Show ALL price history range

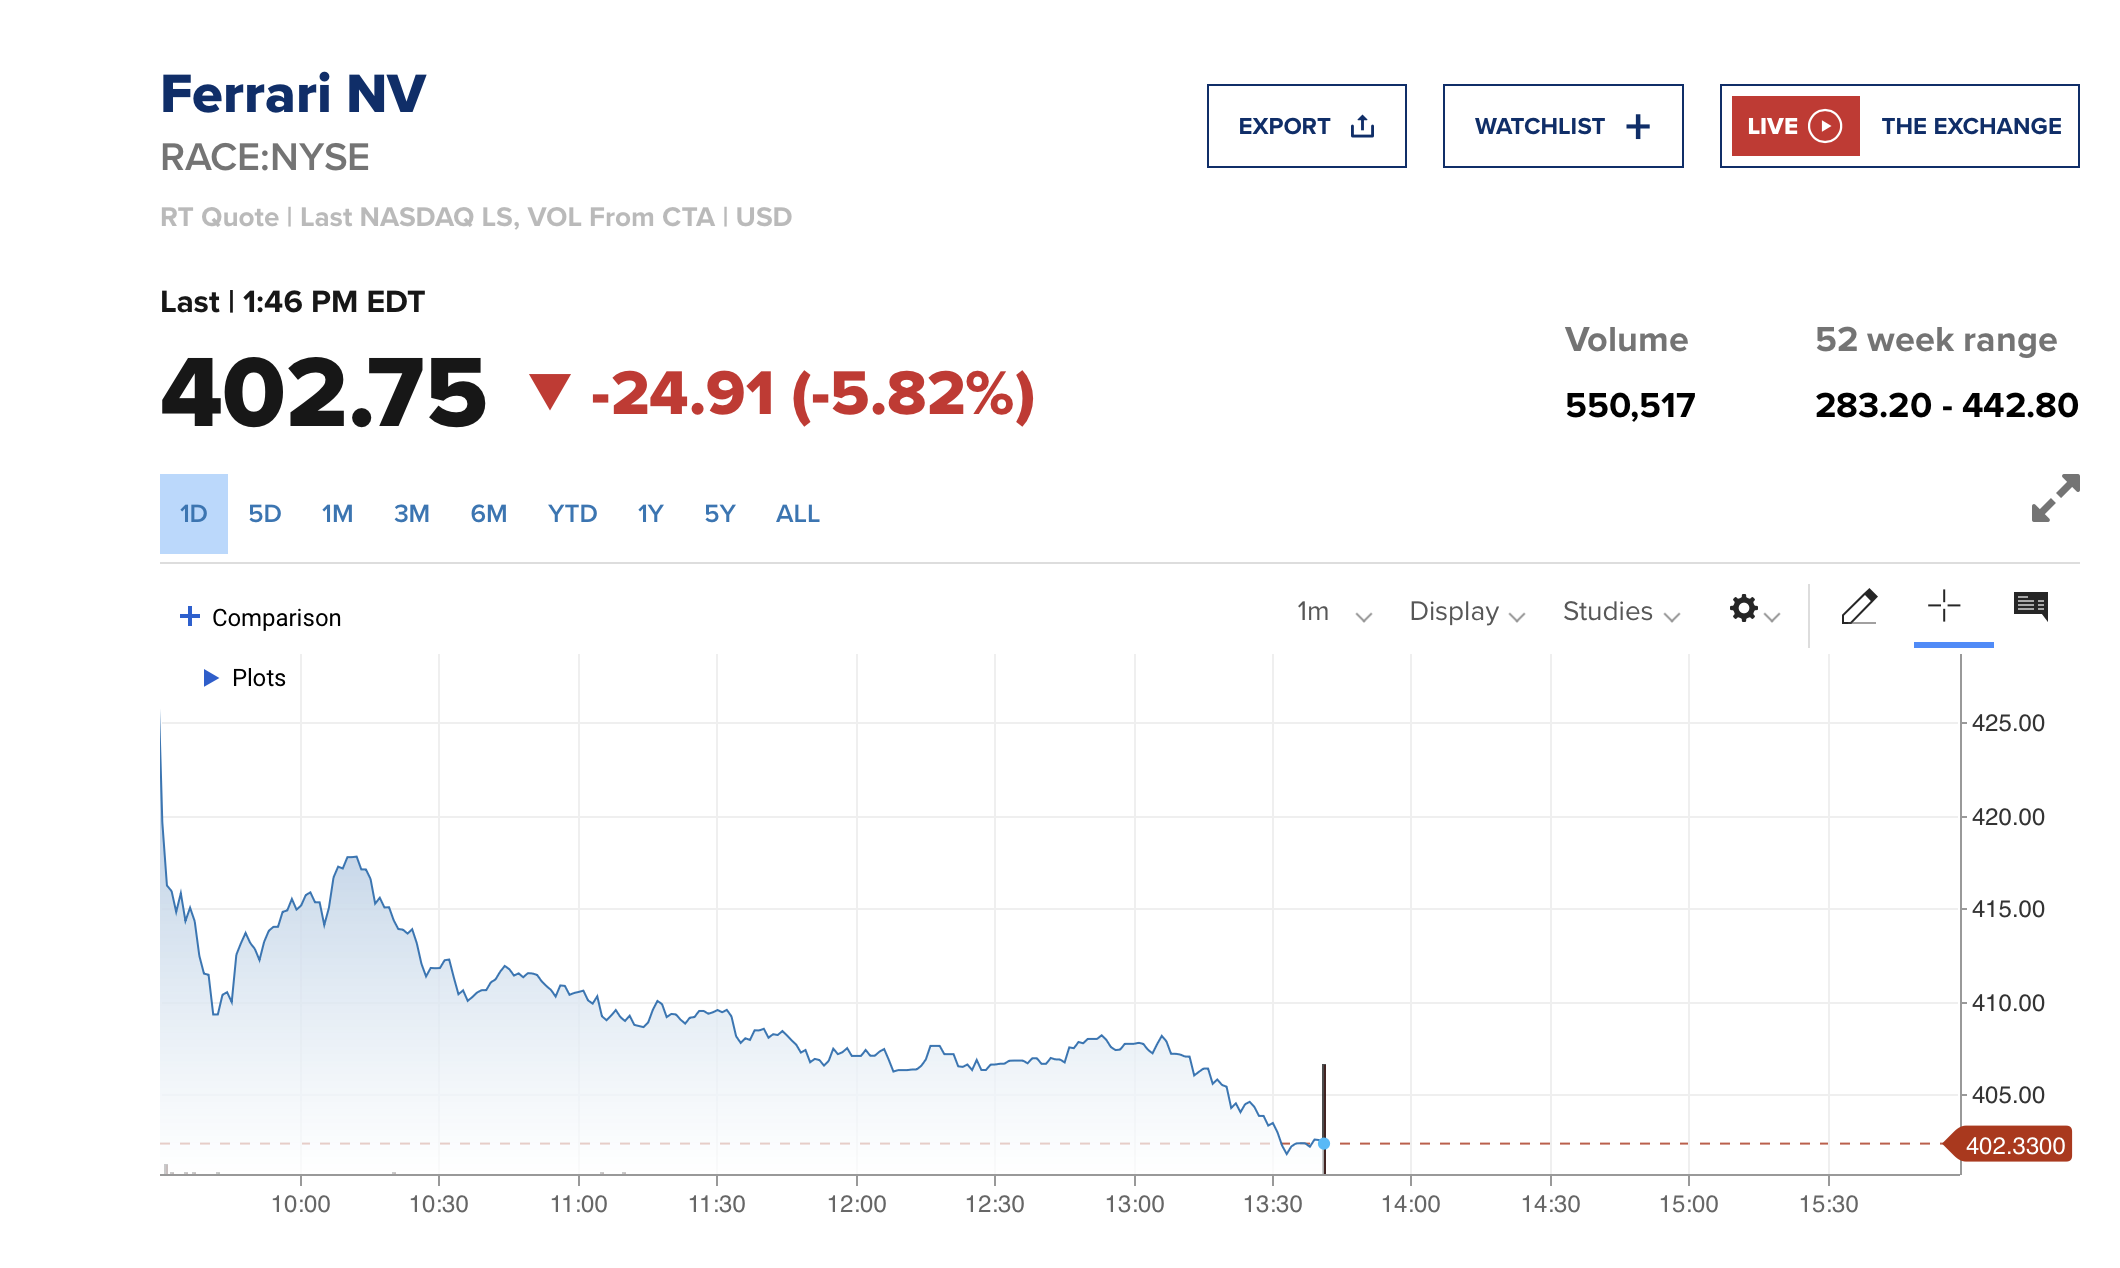tap(797, 514)
